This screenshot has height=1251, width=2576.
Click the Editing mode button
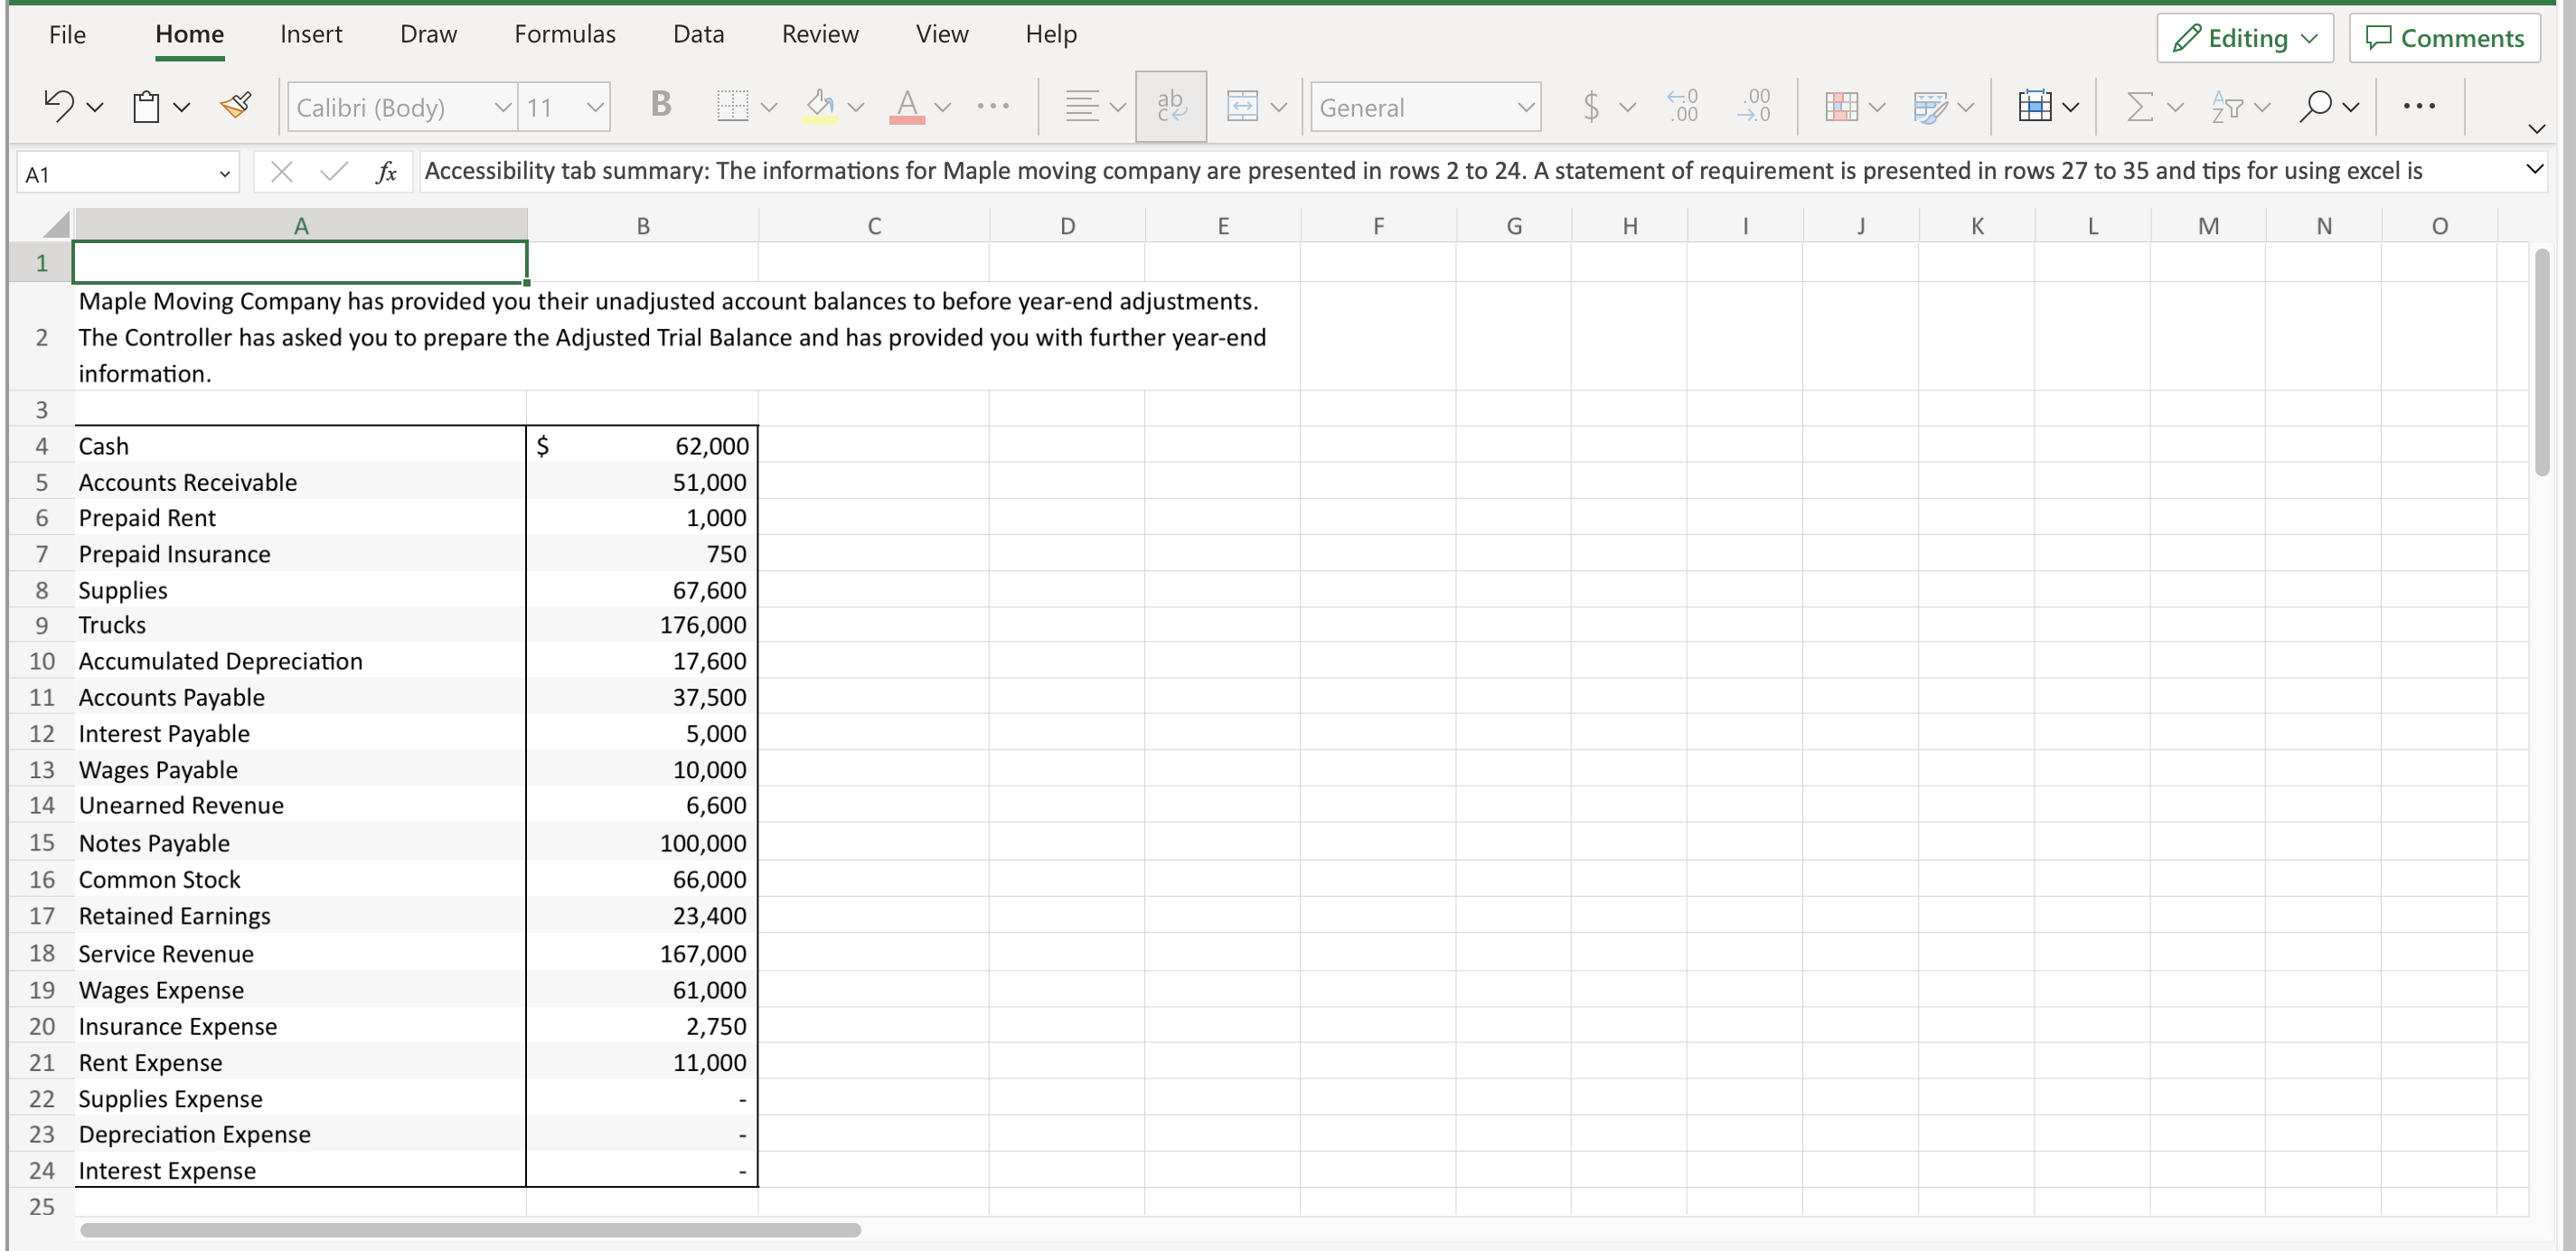pyautogui.click(x=2244, y=38)
